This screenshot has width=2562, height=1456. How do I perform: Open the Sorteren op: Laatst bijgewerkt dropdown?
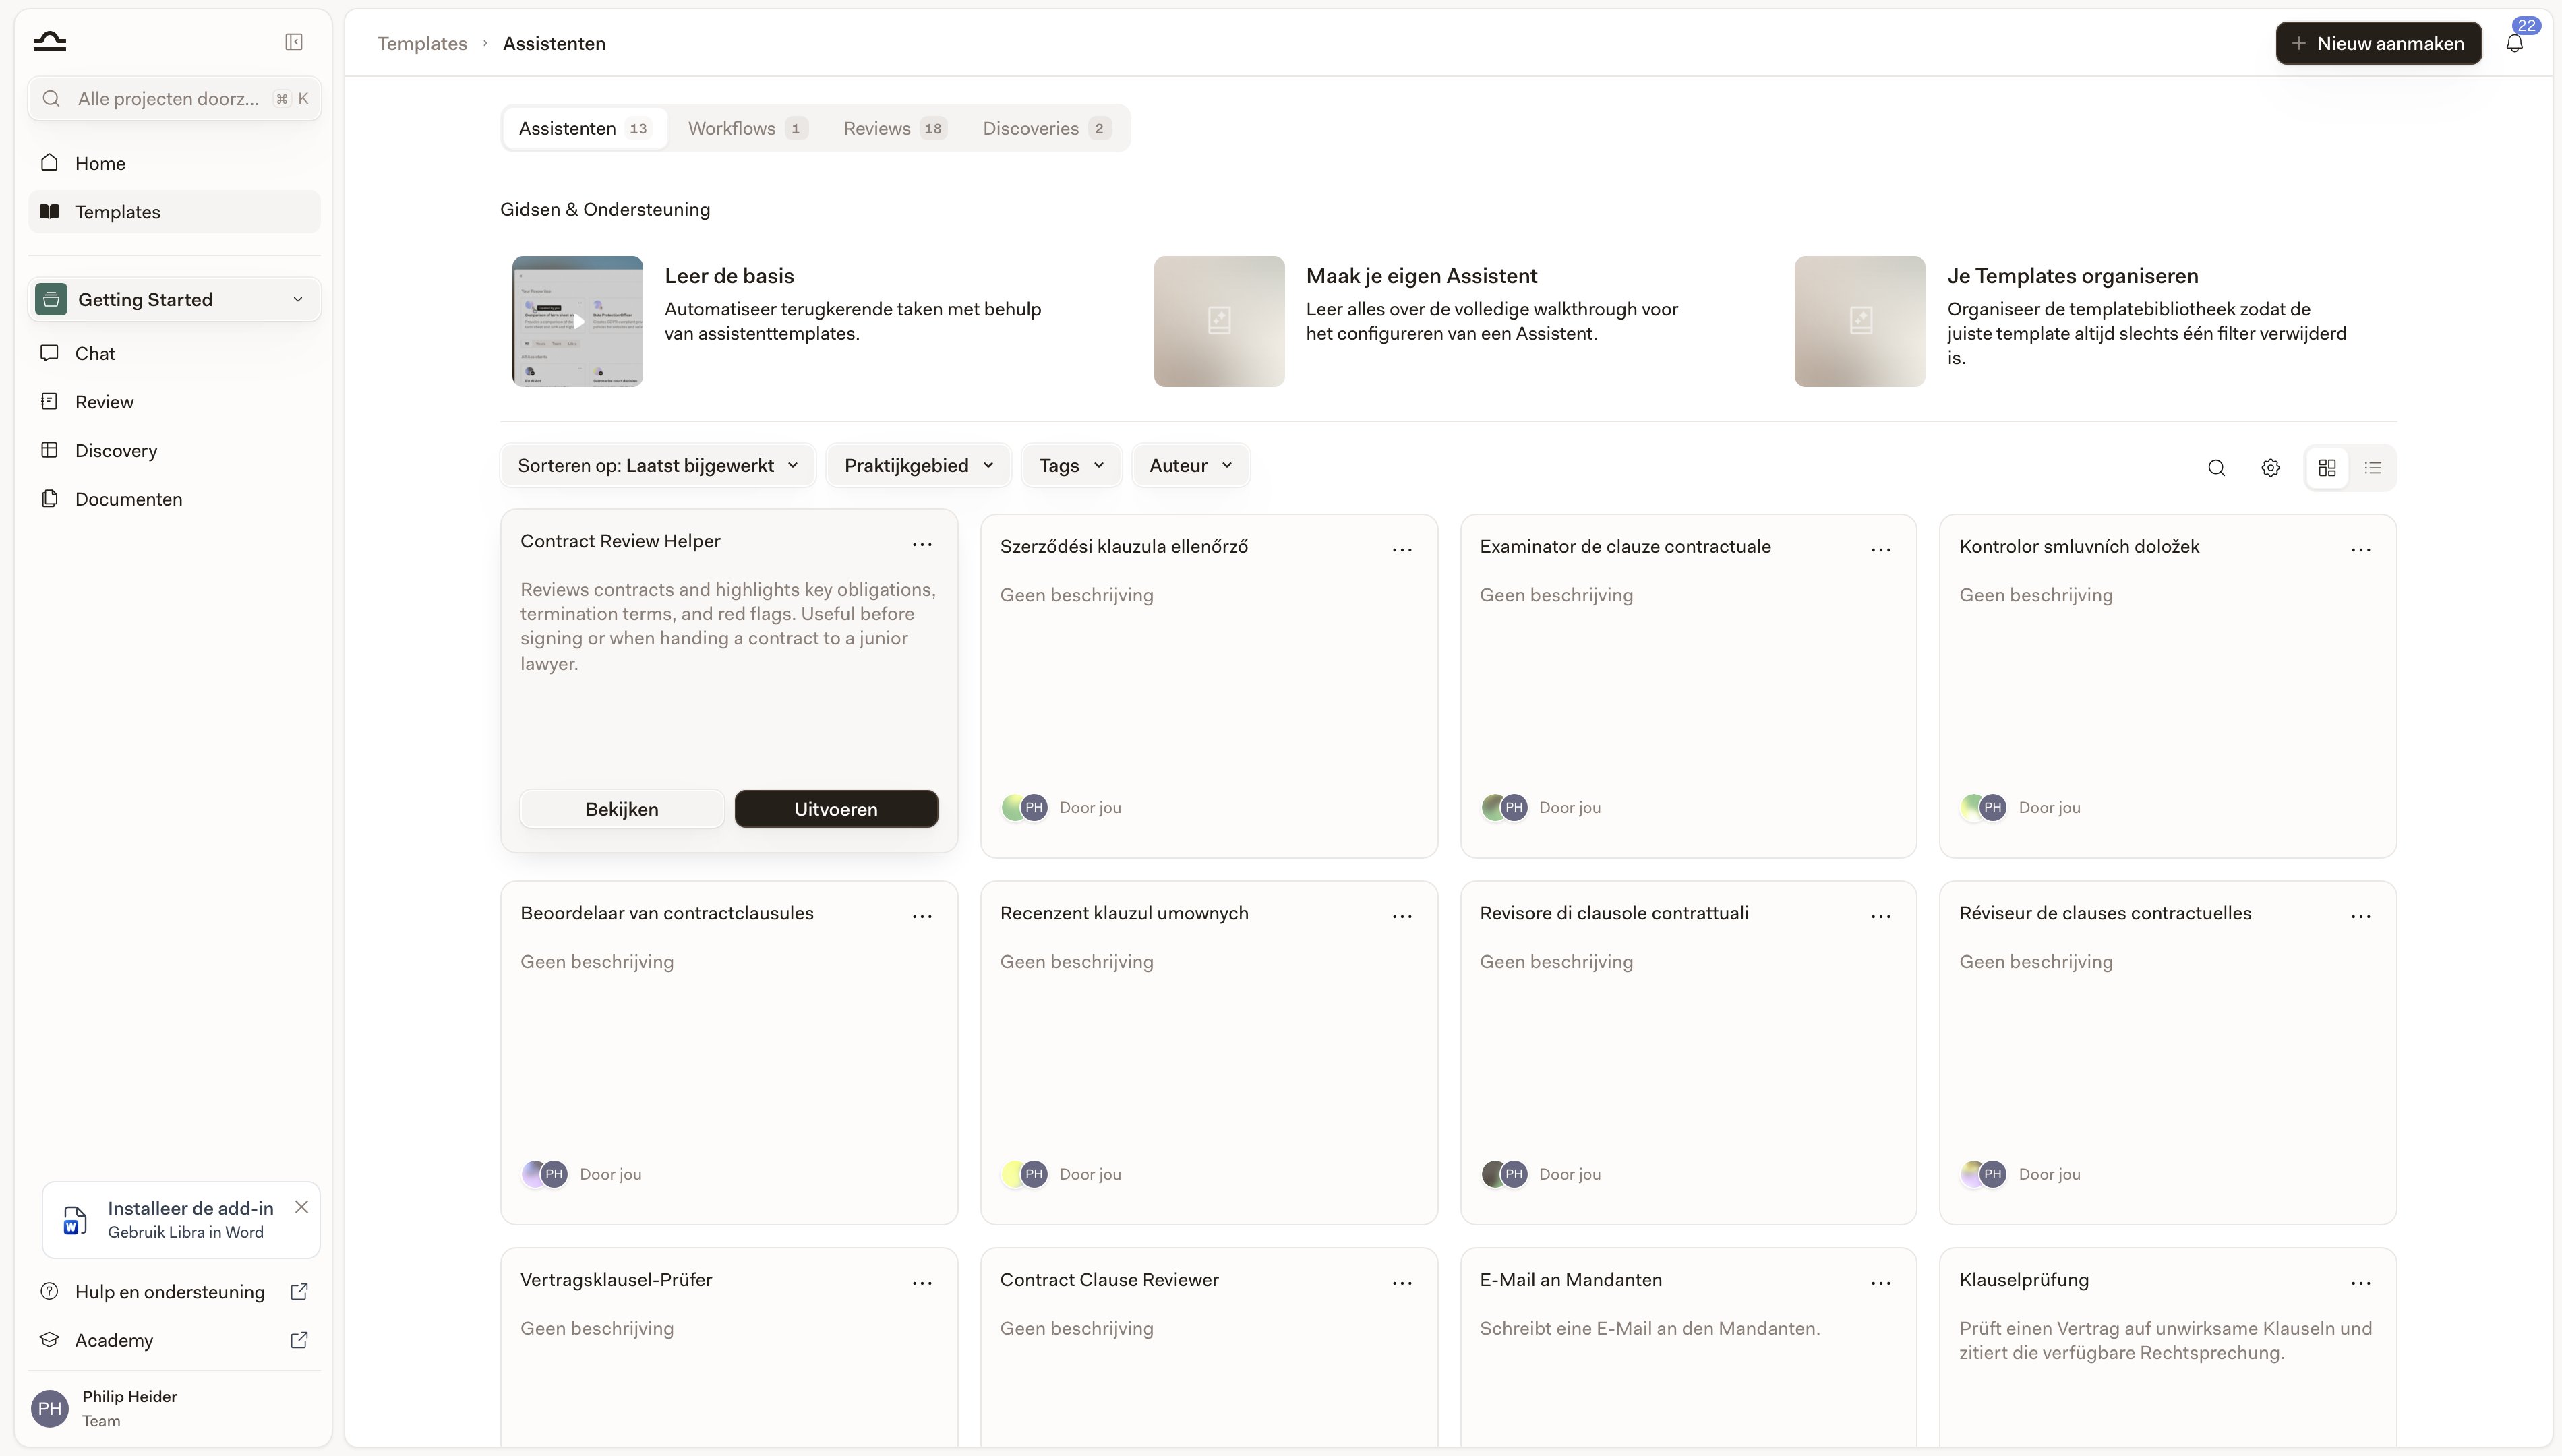(658, 466)
